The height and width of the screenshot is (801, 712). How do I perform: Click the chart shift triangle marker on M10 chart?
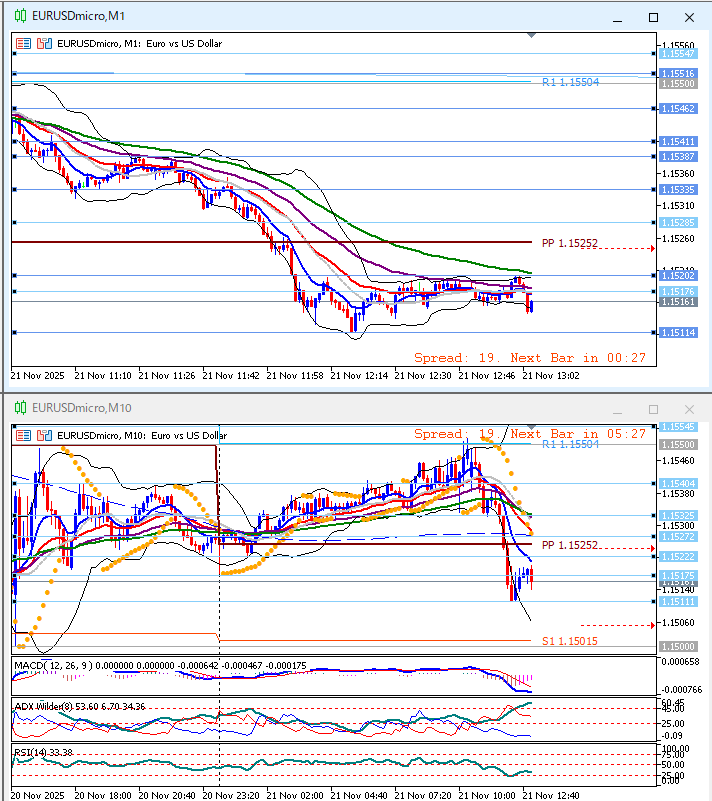(x=531, y=428)
